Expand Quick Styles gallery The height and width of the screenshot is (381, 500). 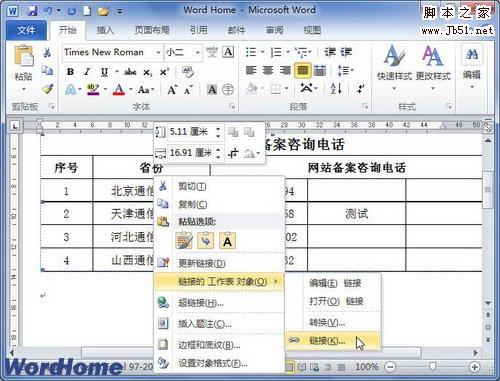[x=394, y=68]
